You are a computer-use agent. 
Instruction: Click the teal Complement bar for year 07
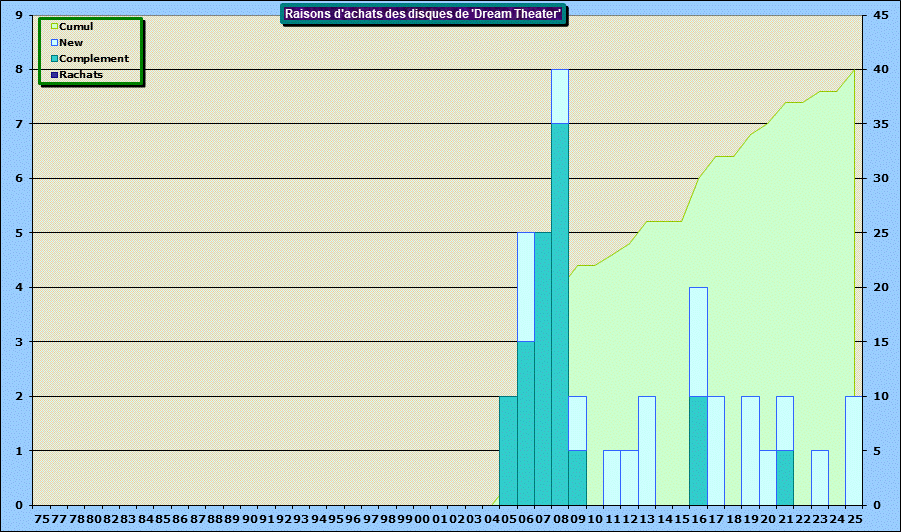tap(543, 368)
